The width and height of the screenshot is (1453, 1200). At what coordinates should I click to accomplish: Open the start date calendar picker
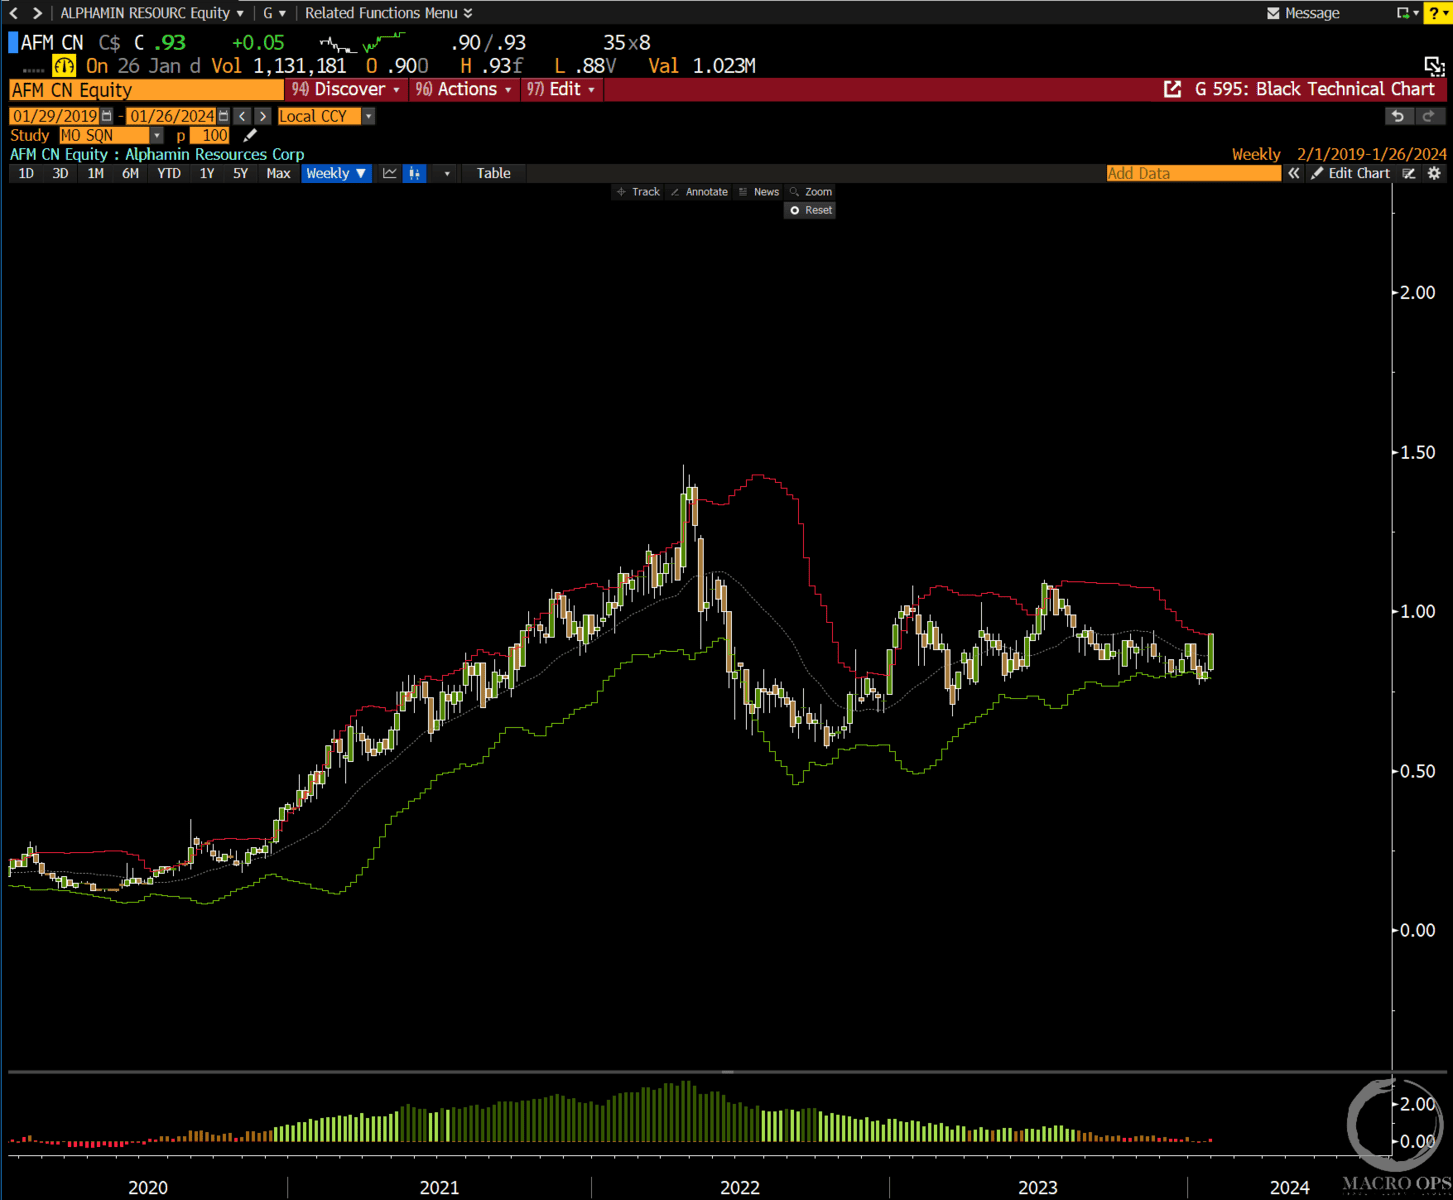[107, 116]
